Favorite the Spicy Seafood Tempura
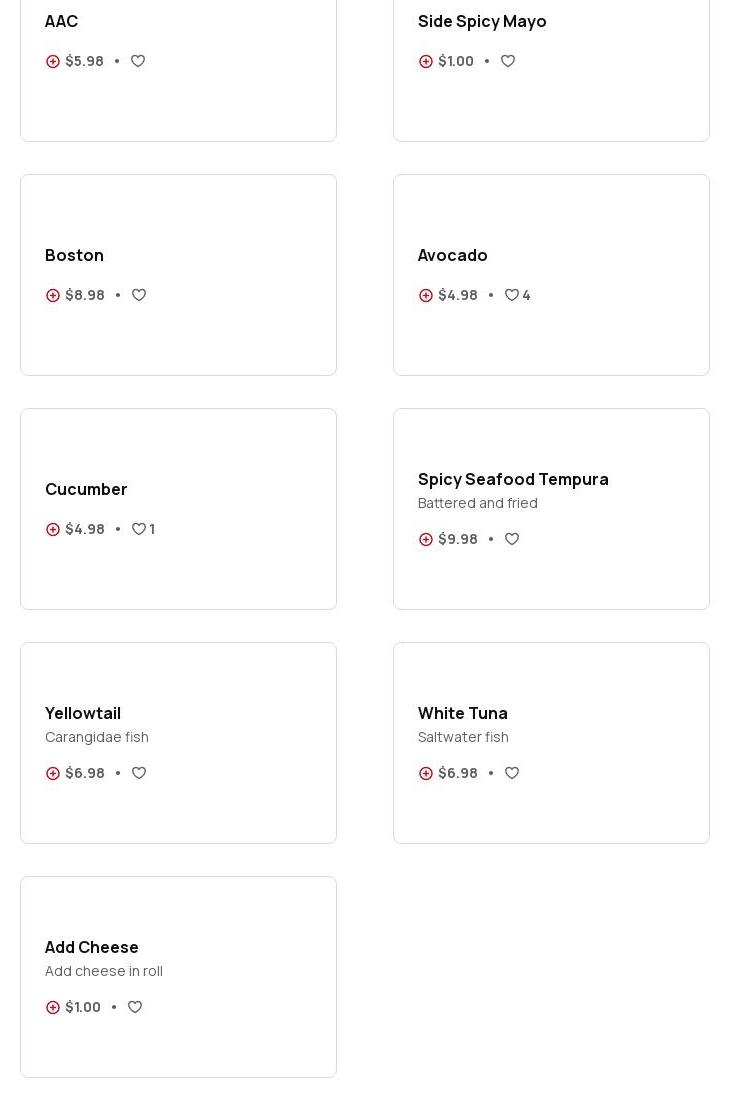 click(x=512, y=539)
